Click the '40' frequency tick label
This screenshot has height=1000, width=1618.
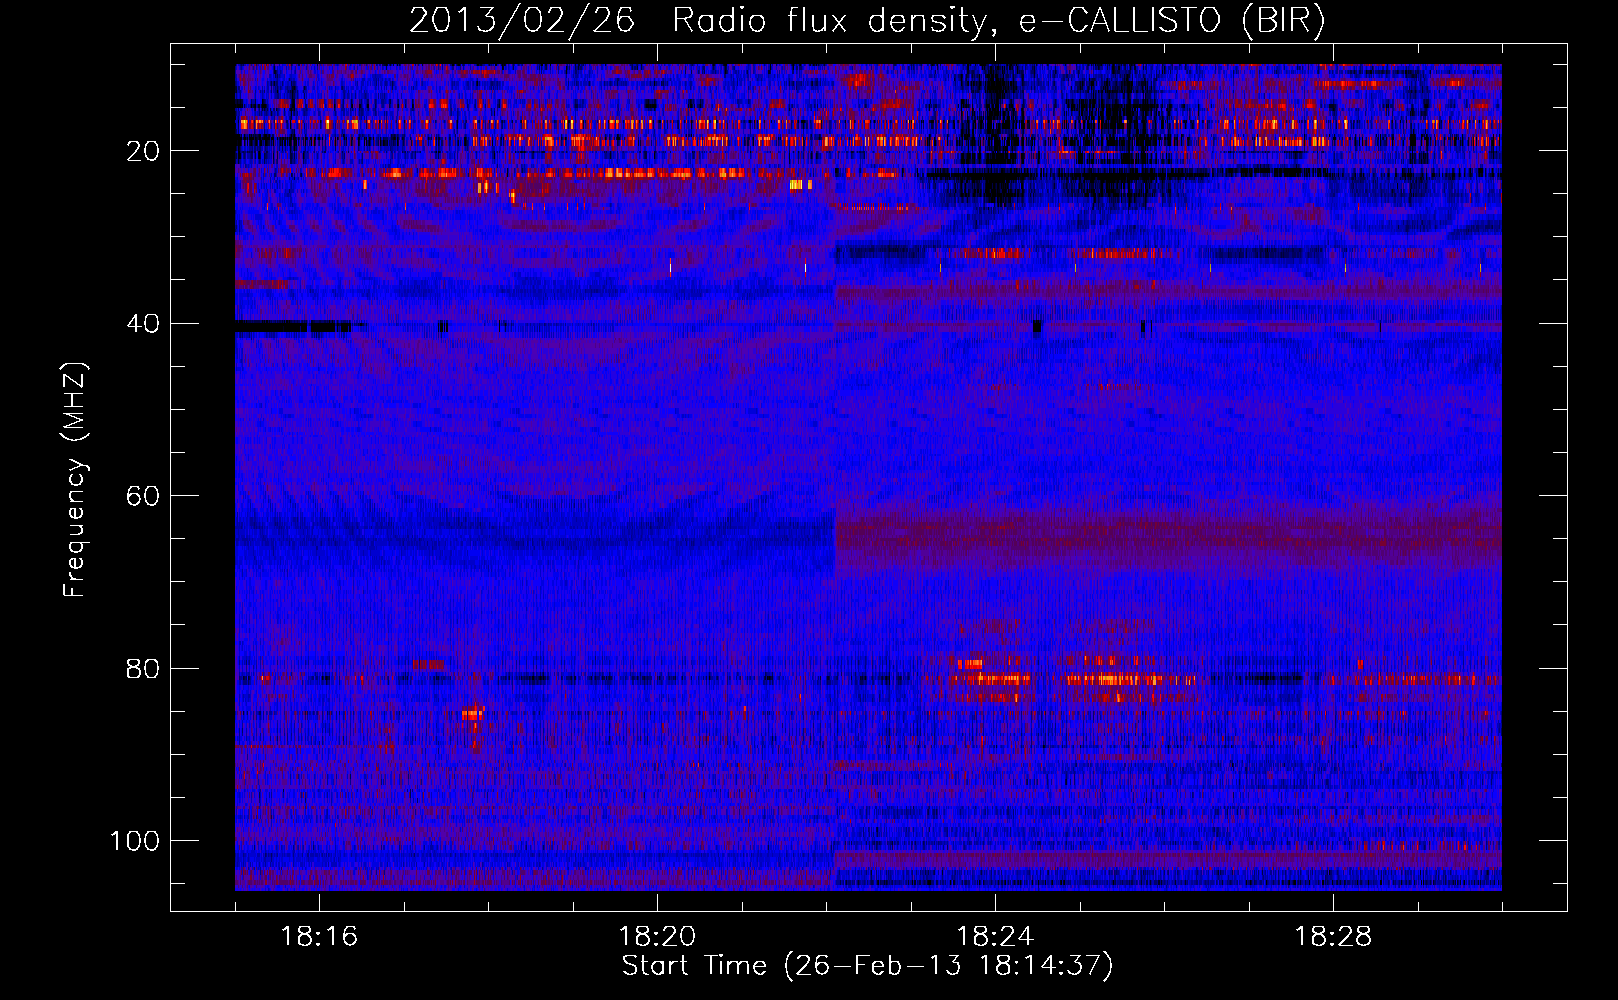click(x=144, y=324)
